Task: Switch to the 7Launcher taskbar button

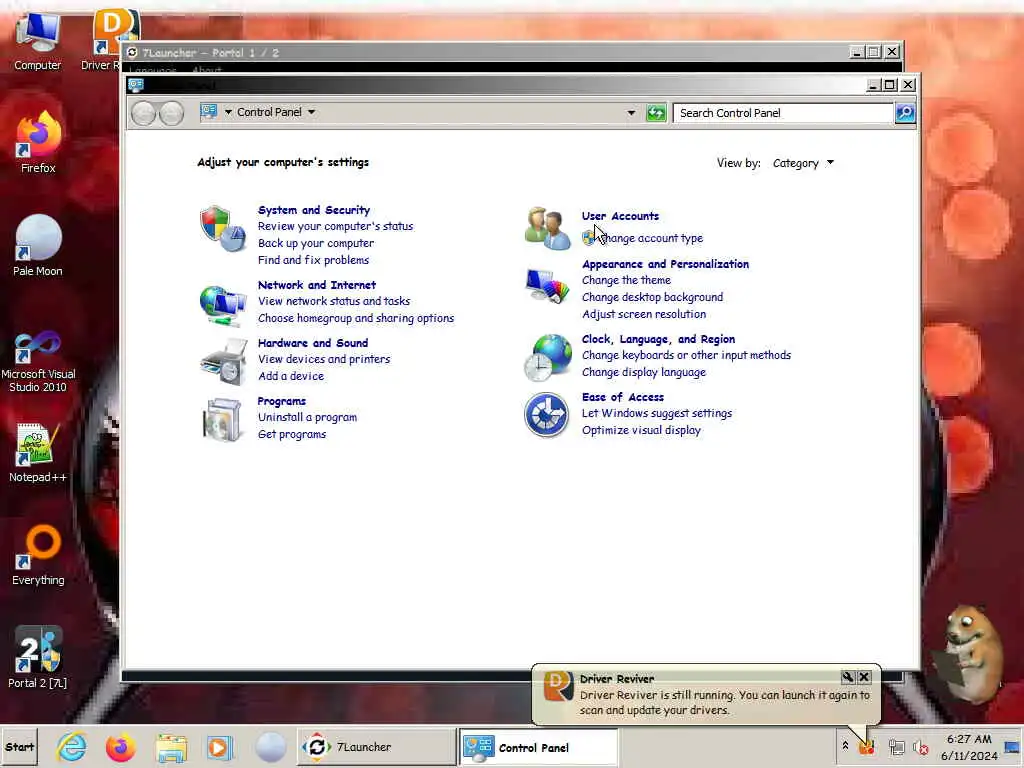Action: point(376,746)
